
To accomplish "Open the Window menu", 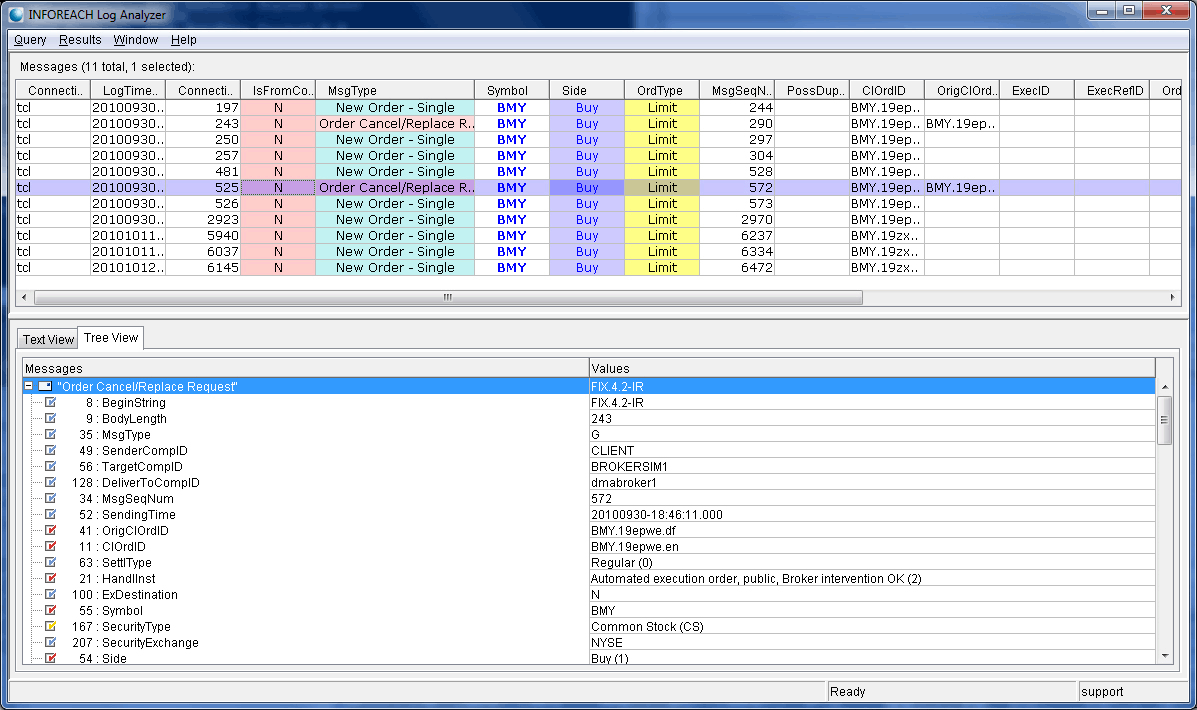I will (135, 40).
